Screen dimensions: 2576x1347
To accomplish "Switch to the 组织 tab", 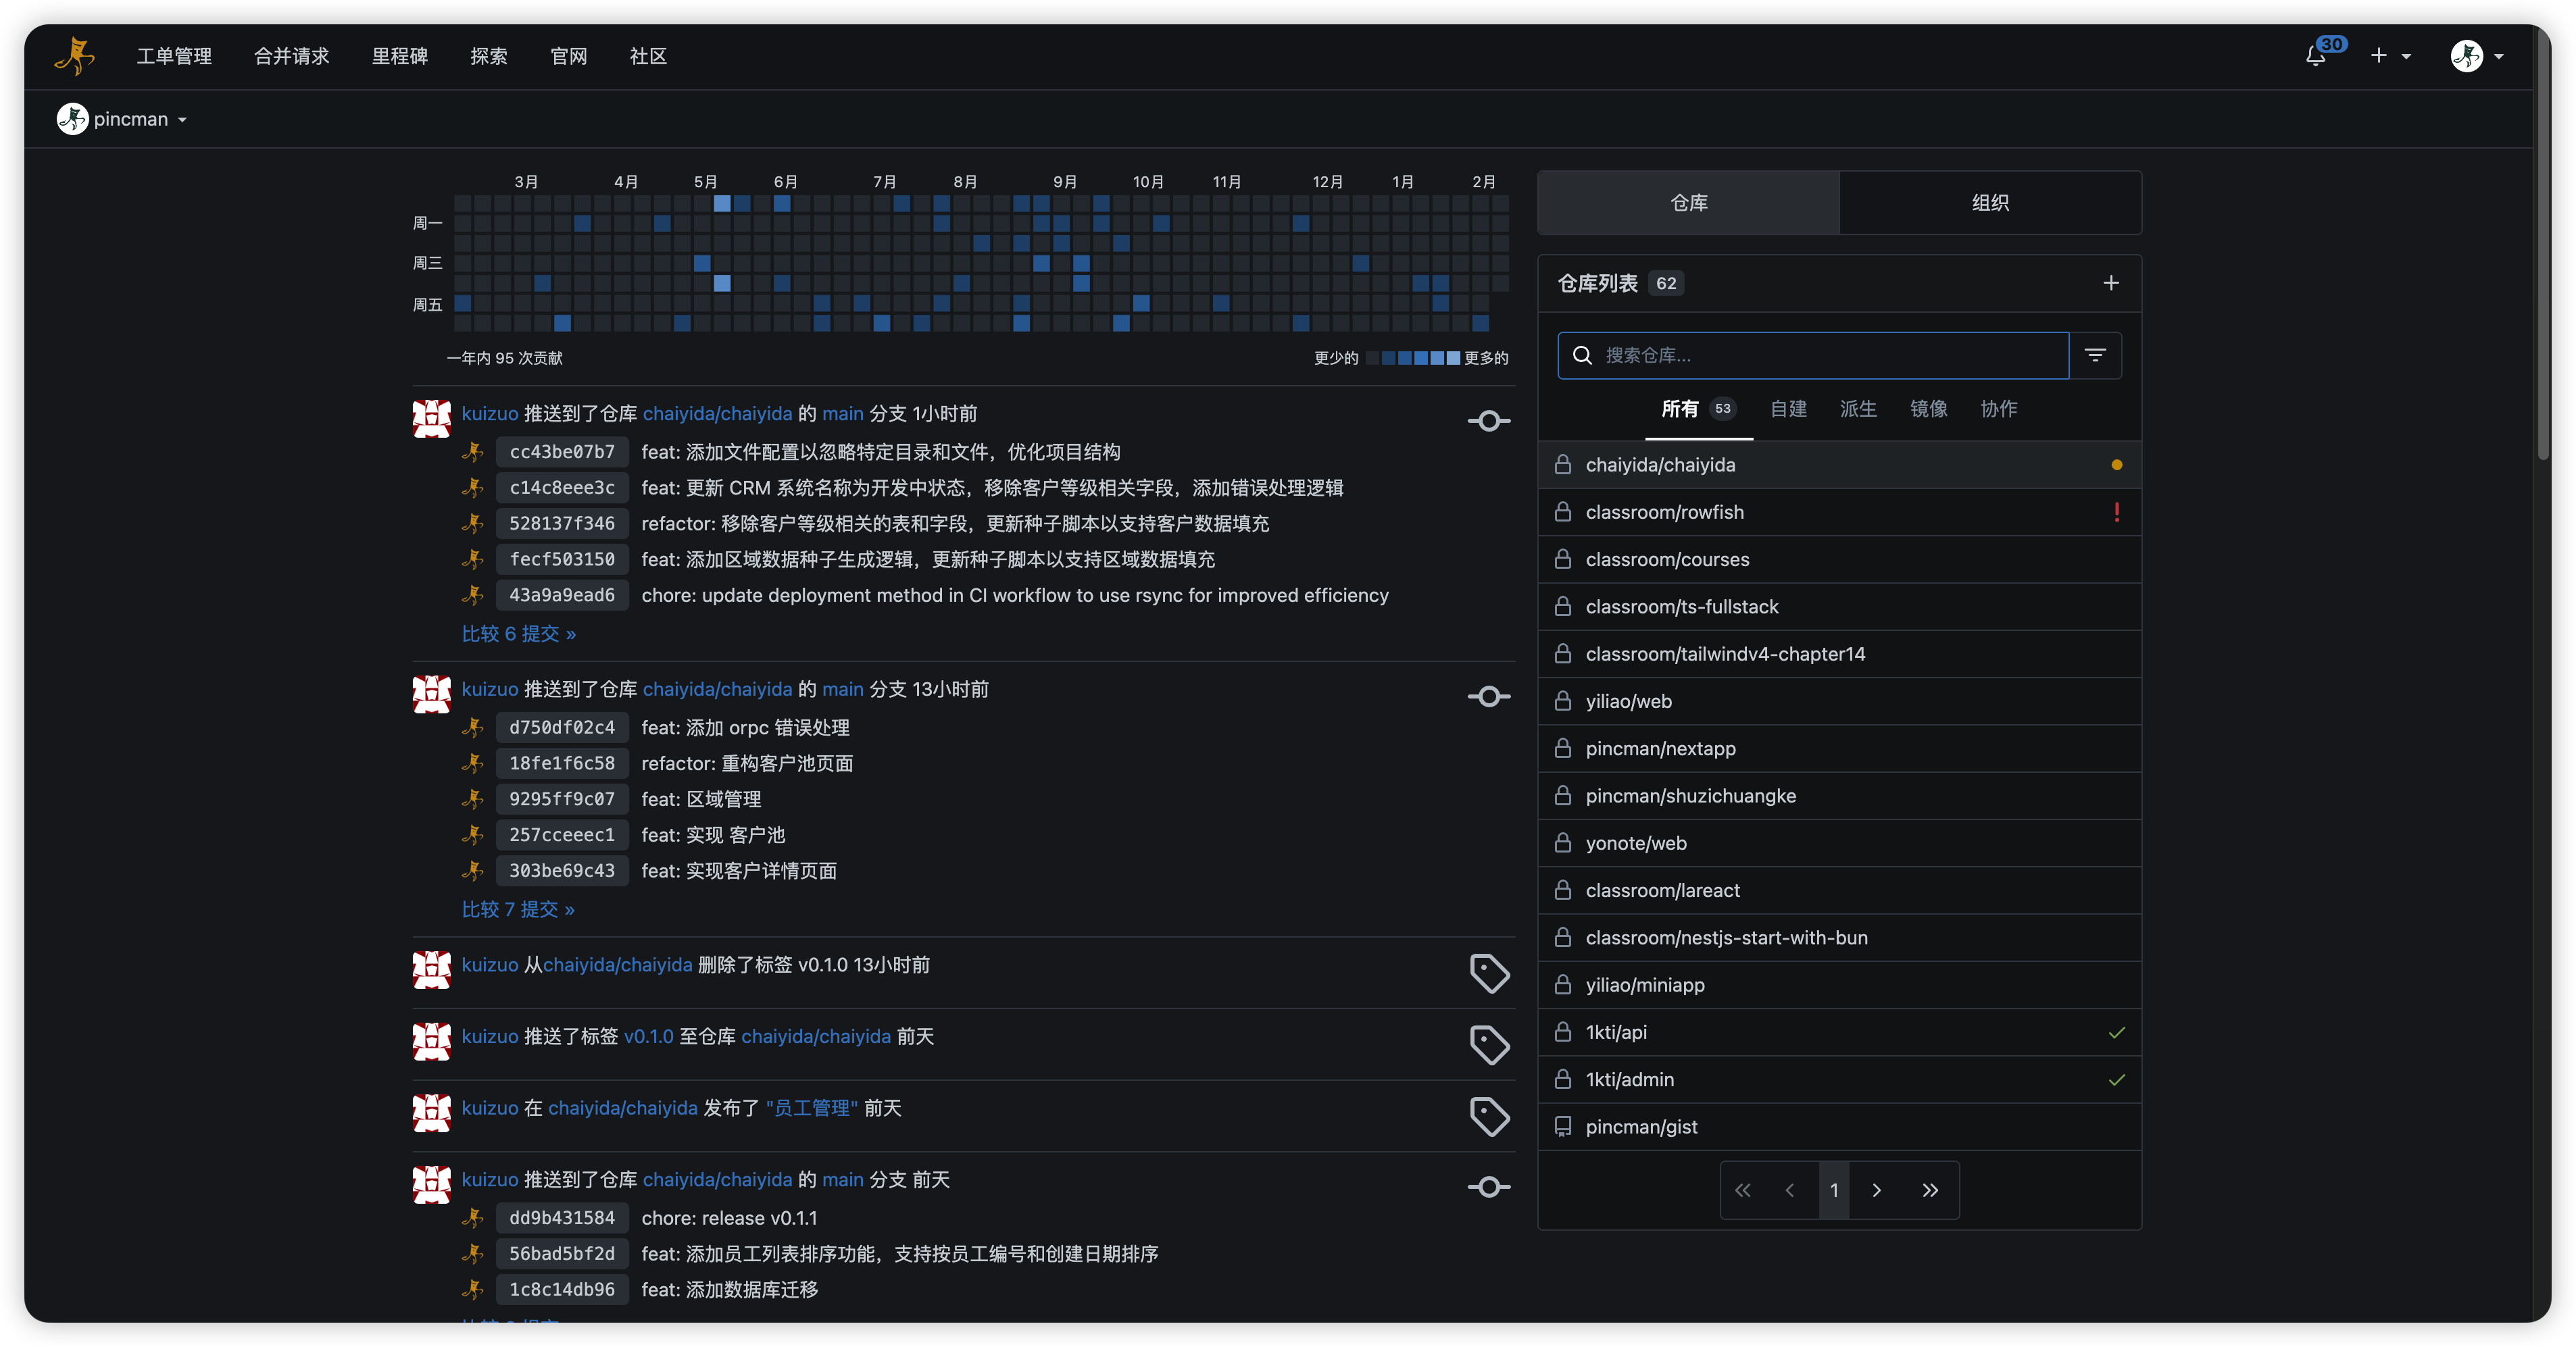I will 1990,203.
